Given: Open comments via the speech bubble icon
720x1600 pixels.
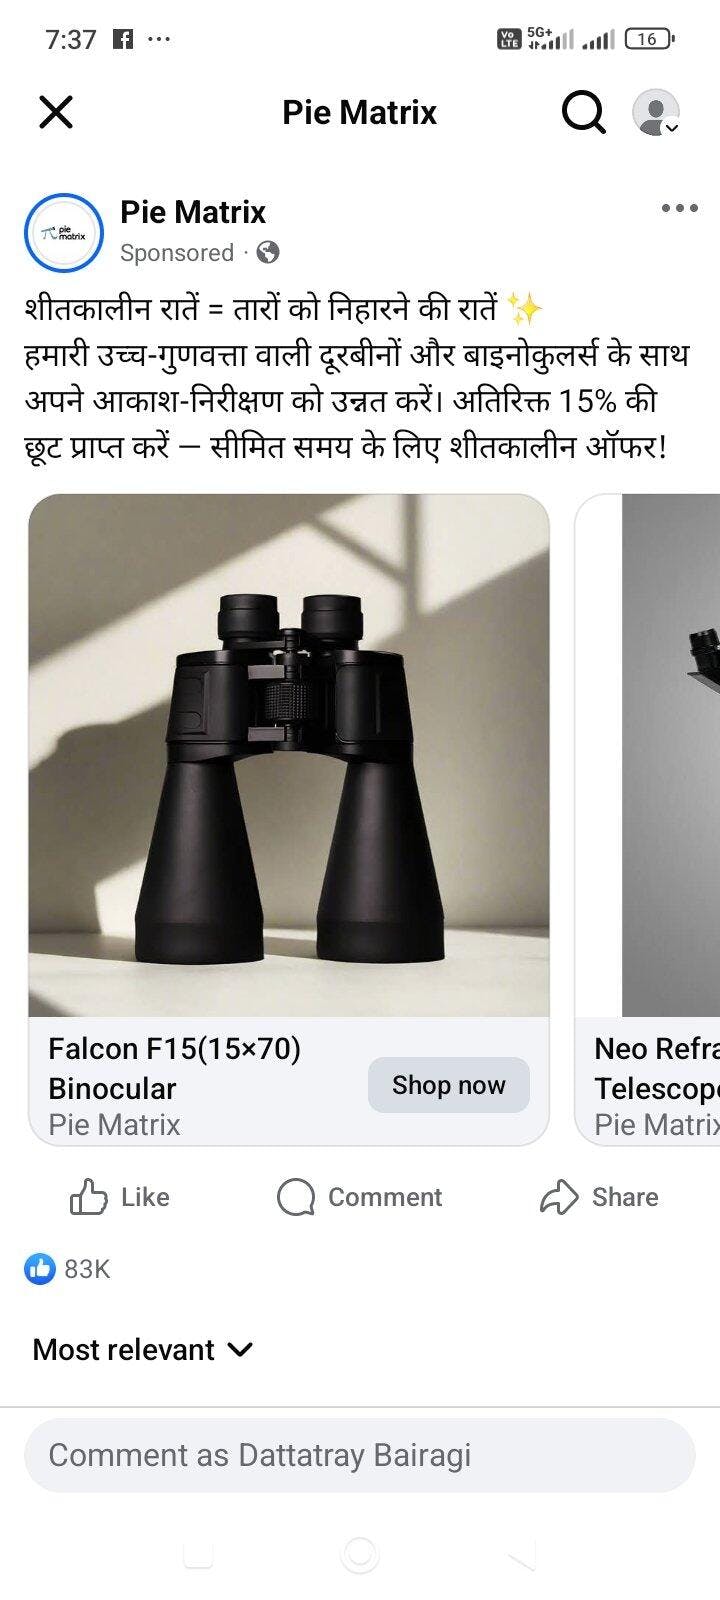Looking at the screenshot, I should click(x=295, y=1197).
